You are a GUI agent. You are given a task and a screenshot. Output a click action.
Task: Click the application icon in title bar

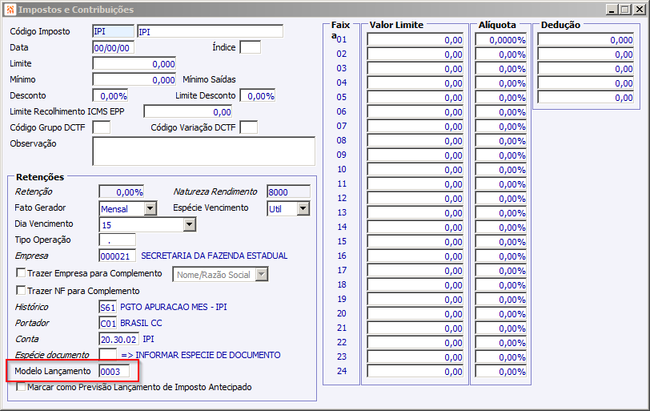[10, 9]
